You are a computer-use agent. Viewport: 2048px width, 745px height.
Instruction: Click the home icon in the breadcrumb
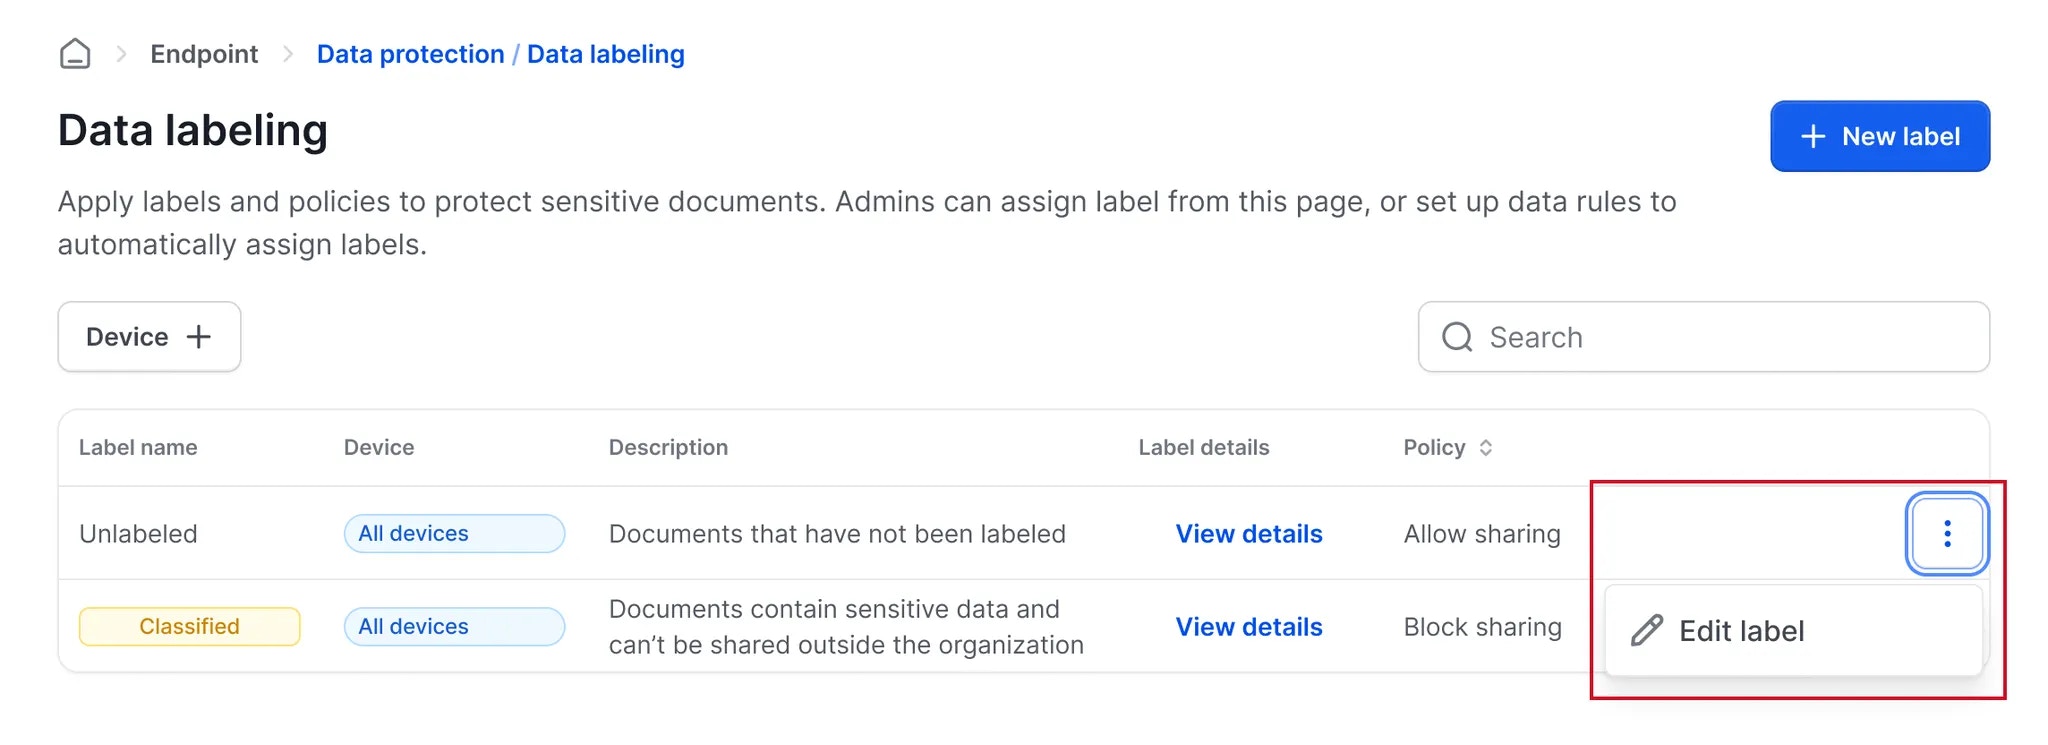(76, 53)
